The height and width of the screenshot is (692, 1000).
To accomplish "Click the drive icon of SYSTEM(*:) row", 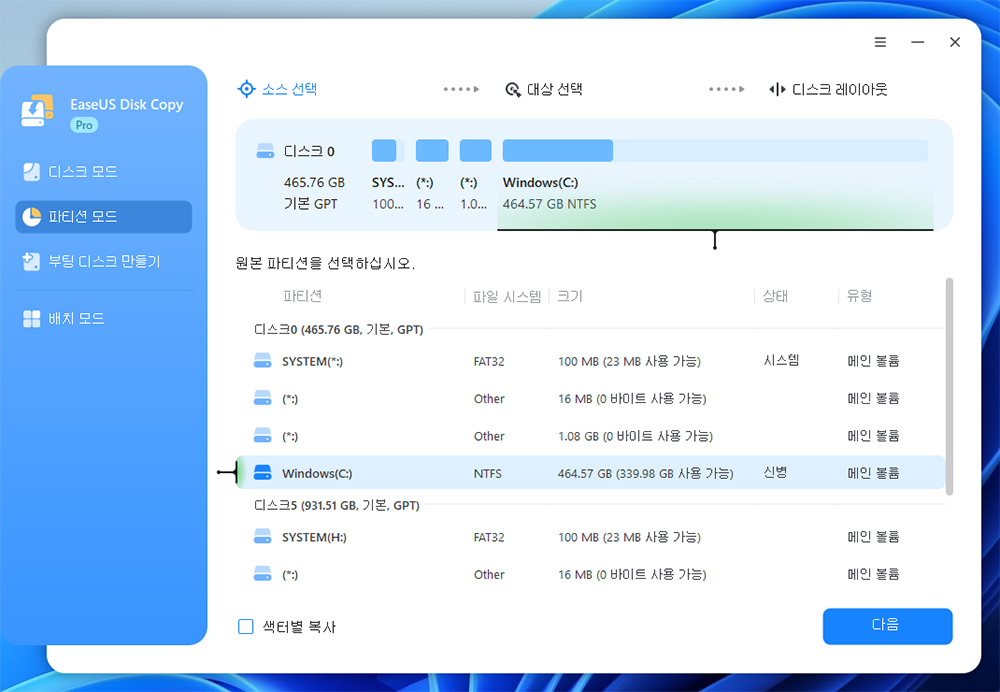I will [262, 361].
